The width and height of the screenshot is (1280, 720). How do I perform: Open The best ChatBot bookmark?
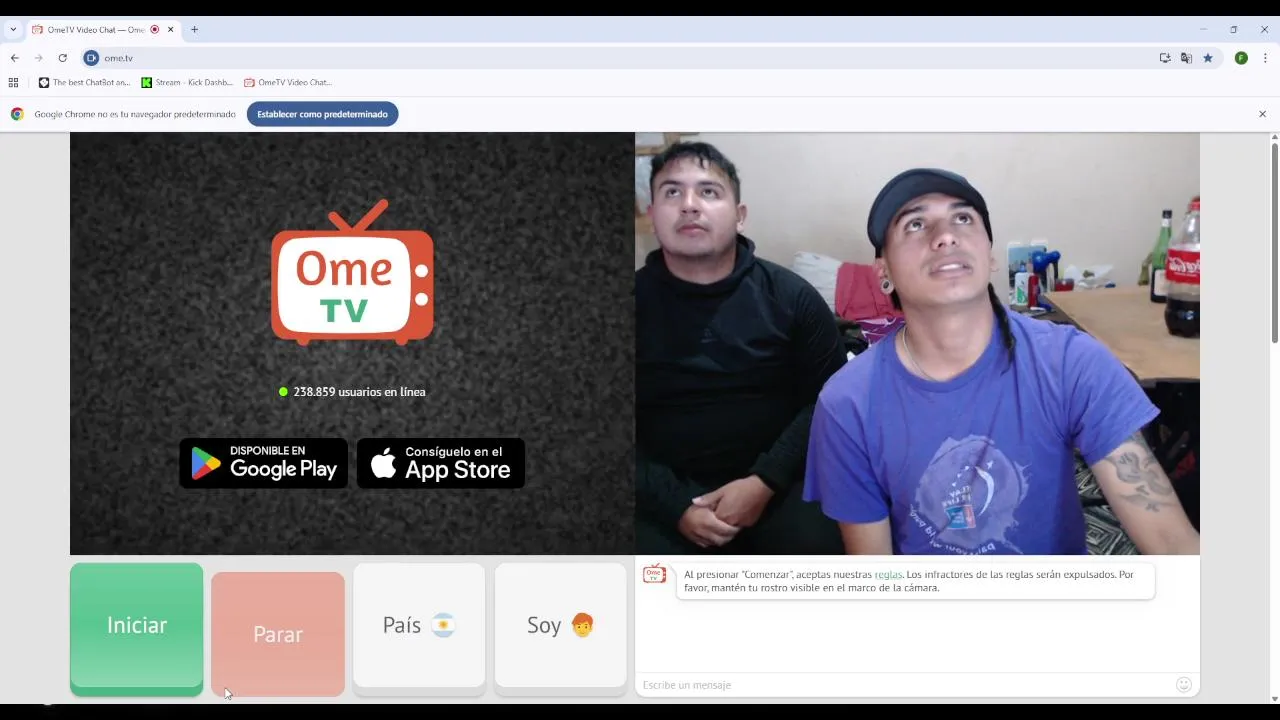(x=84, y=83)
